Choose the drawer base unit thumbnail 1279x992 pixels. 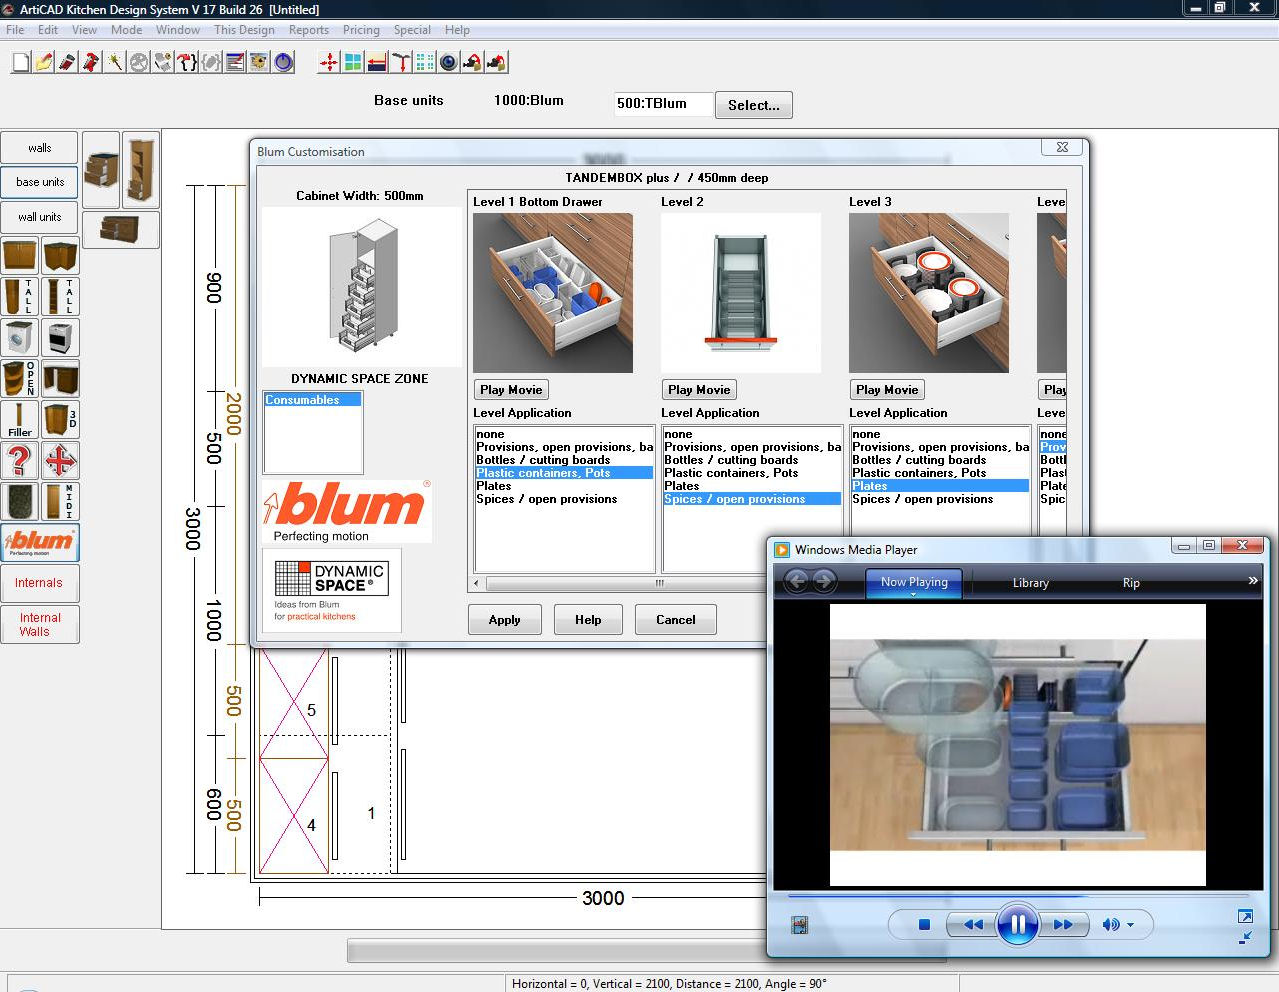pyautogui.click(x=101, y=170)
